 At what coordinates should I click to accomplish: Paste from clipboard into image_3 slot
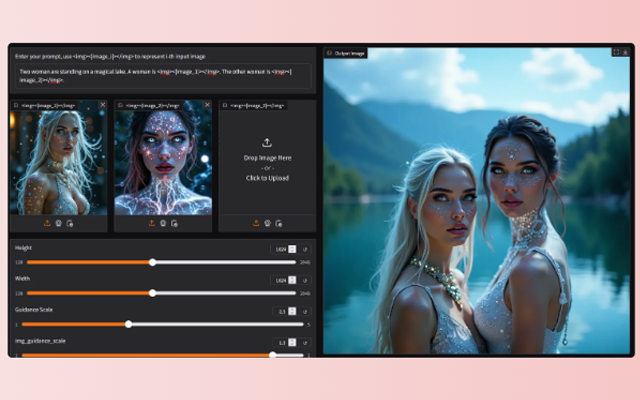click(x=279, y=223)
